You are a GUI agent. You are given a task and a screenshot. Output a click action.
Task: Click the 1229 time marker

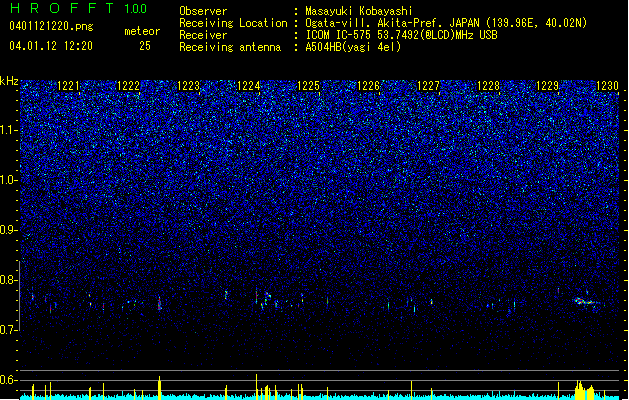pos(548,86)
